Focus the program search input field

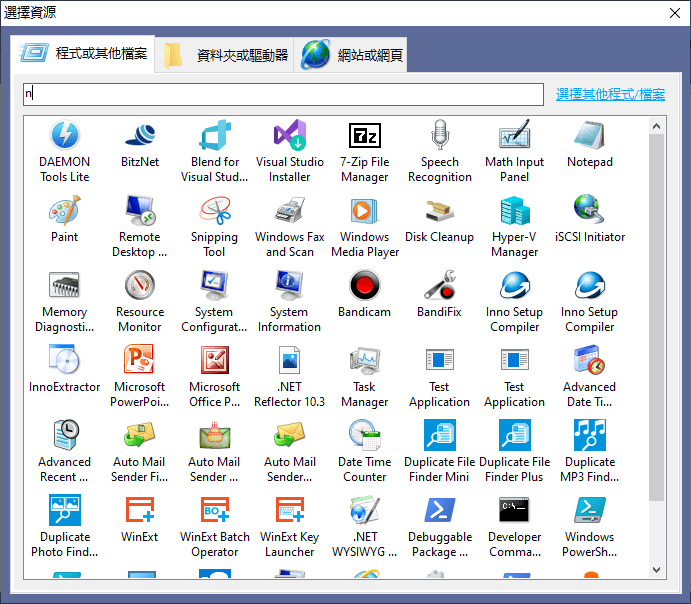[x=283, y=94]
